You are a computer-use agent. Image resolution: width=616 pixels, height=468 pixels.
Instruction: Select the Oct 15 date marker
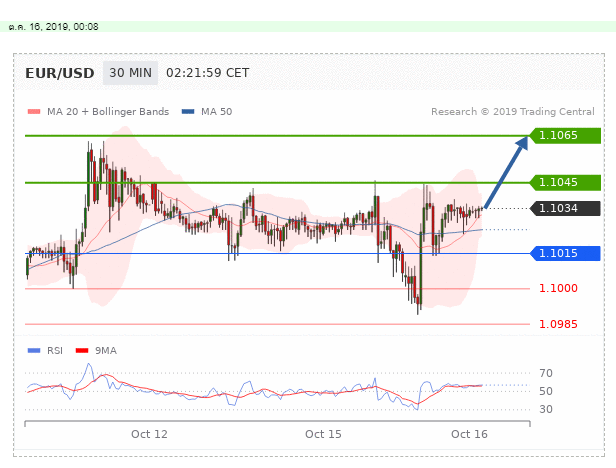[323, 433]
